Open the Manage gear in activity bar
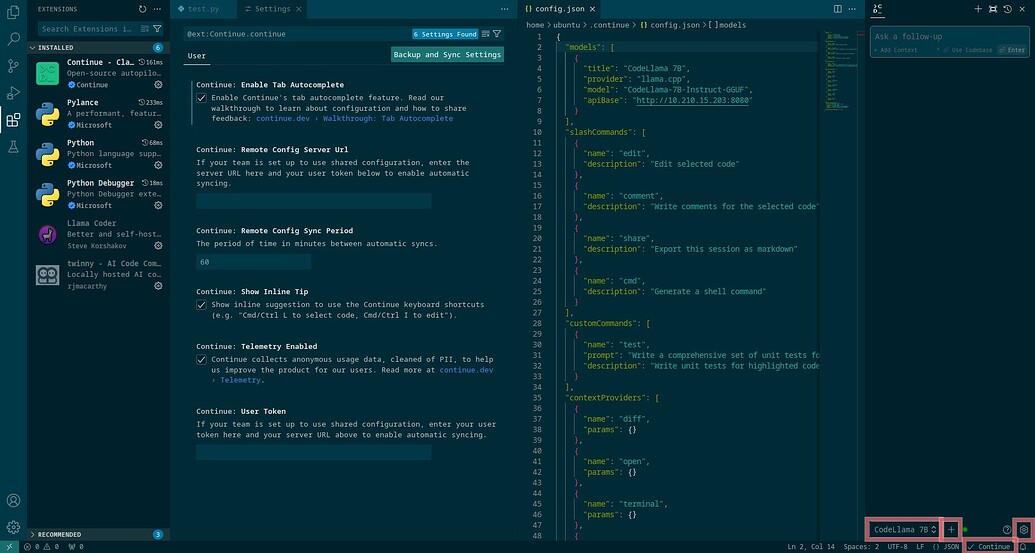This screenshot has height=553, width=1035. 13,527
